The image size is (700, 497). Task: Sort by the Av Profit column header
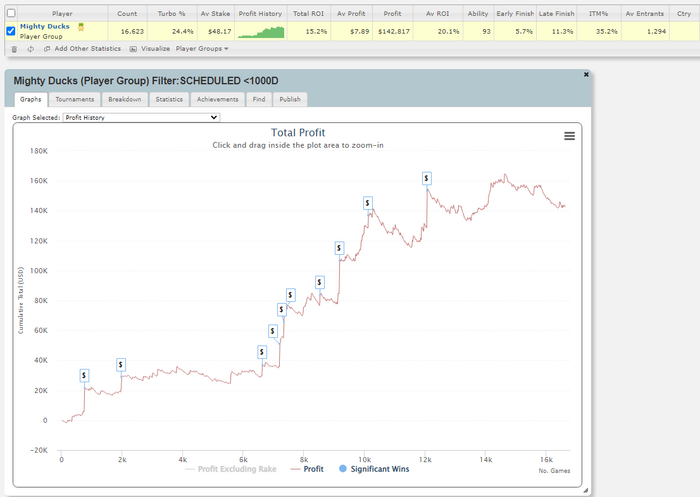tap(351, 13)
